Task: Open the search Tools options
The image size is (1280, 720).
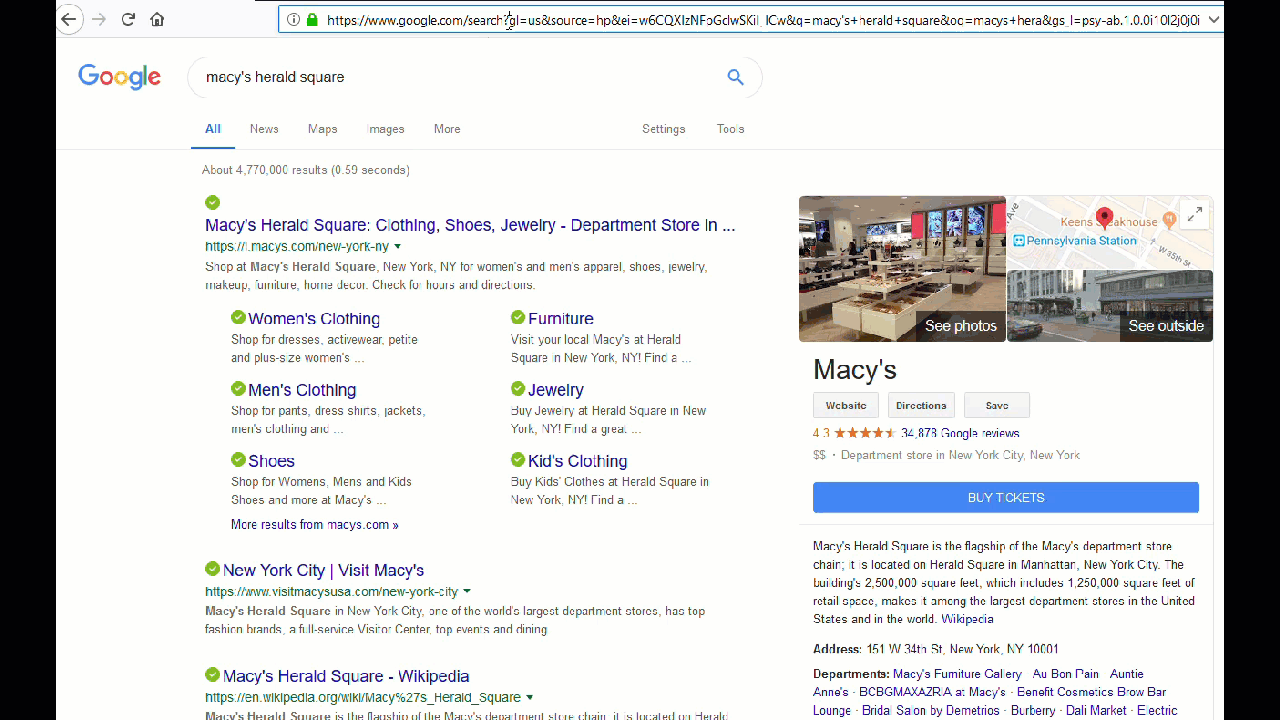Action: point(731,129)
